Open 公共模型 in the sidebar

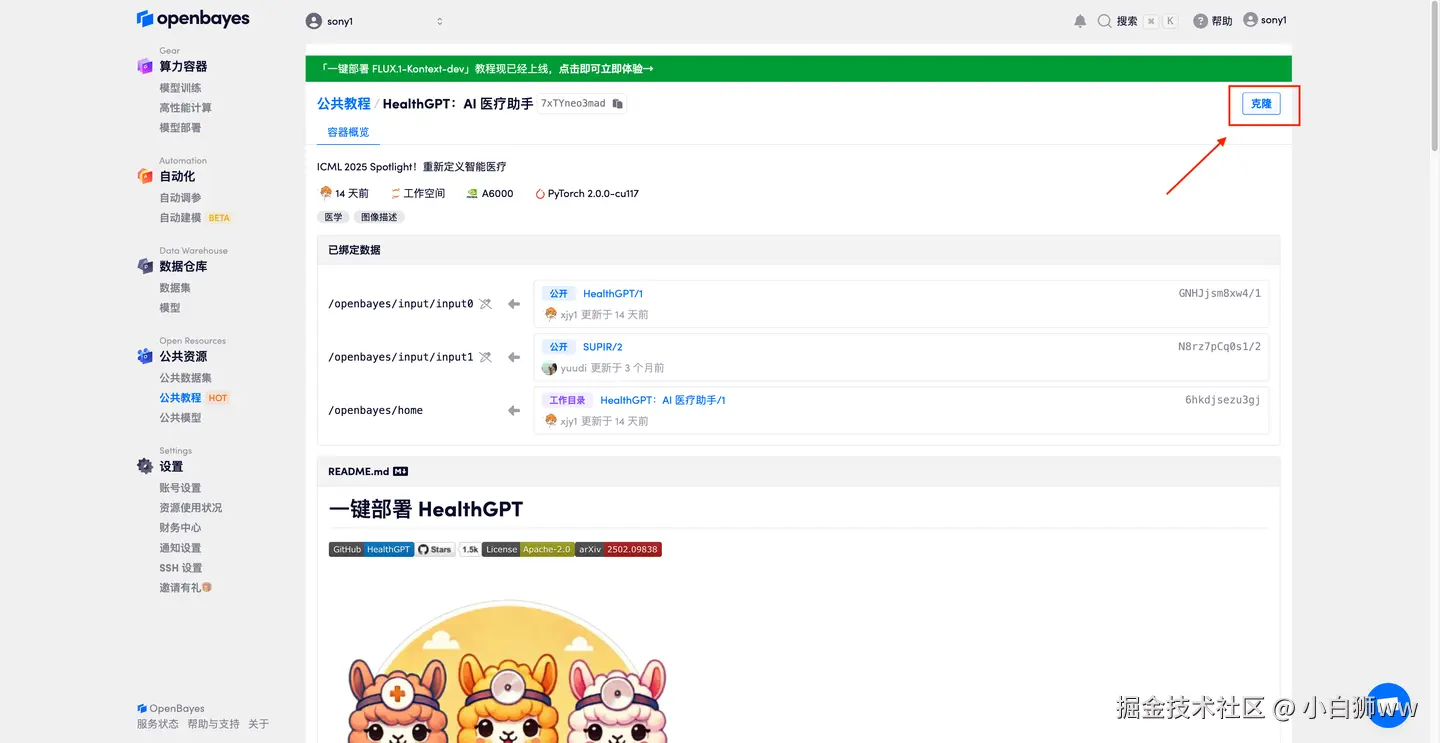(180, 418)
